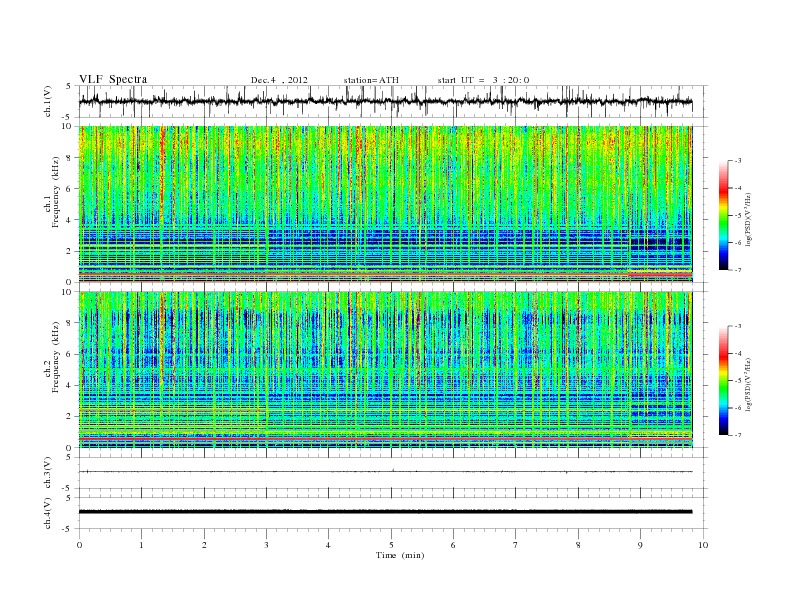The image size is (792, 612).
Task: Click the ch.1 spectrogram panel
Action: tap(385, 204)
